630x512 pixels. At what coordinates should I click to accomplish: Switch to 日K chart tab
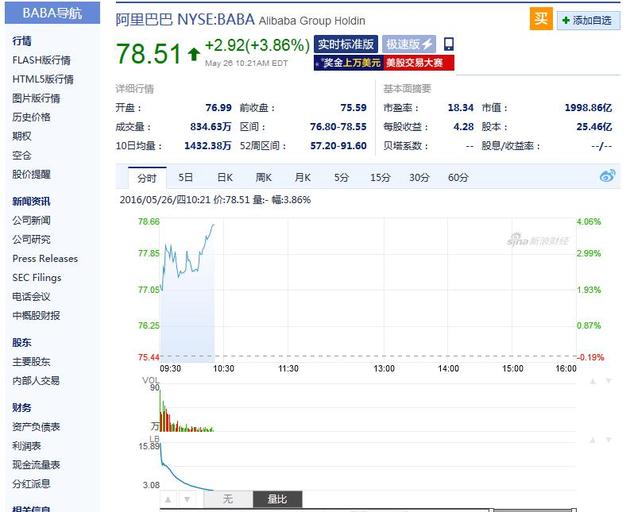click(x=225, y=177)
